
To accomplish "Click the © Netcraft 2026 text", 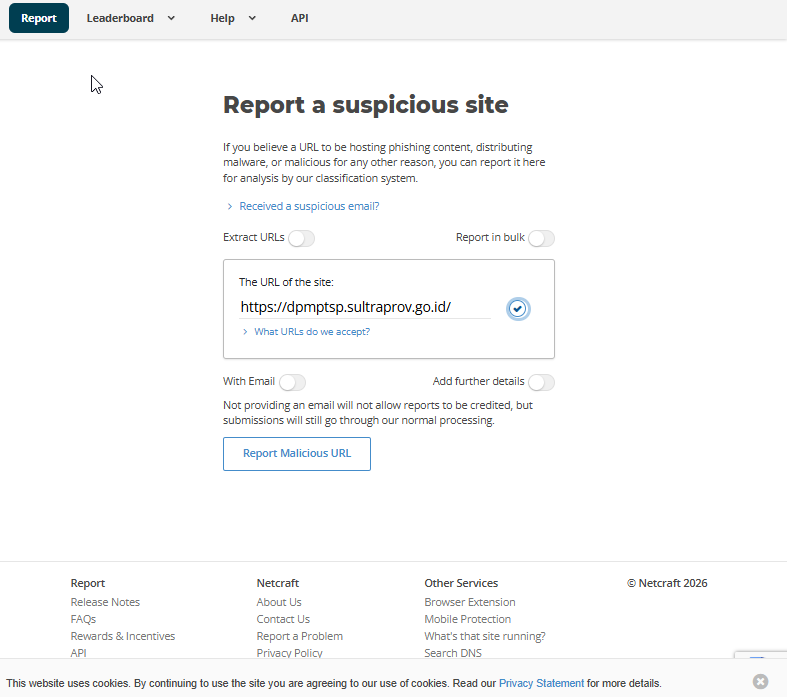I will 667,583.
